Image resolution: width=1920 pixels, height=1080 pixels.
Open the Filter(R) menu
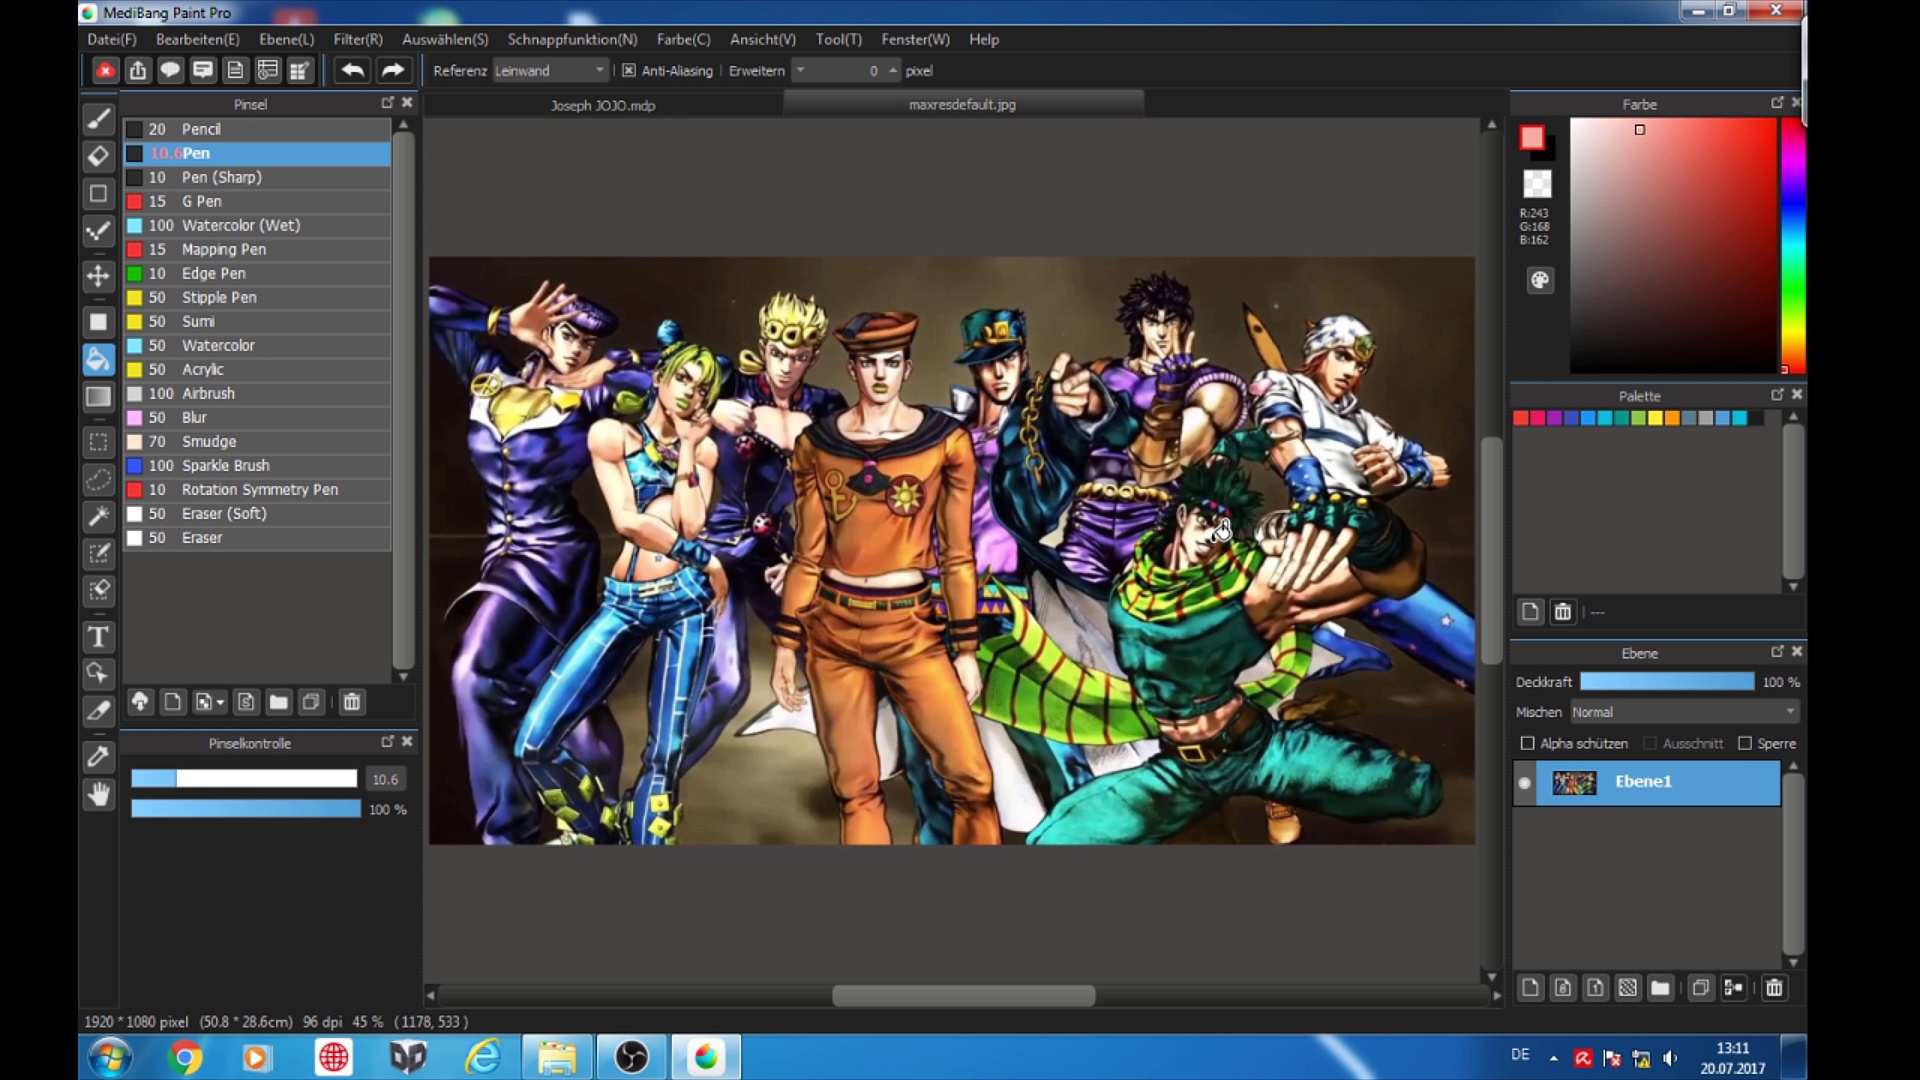357,39
